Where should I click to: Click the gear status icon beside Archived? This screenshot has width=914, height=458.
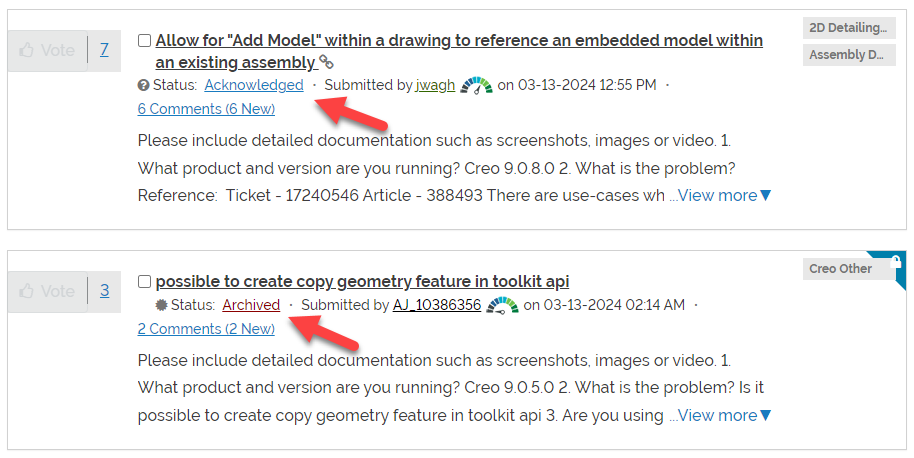click(161, 305)
